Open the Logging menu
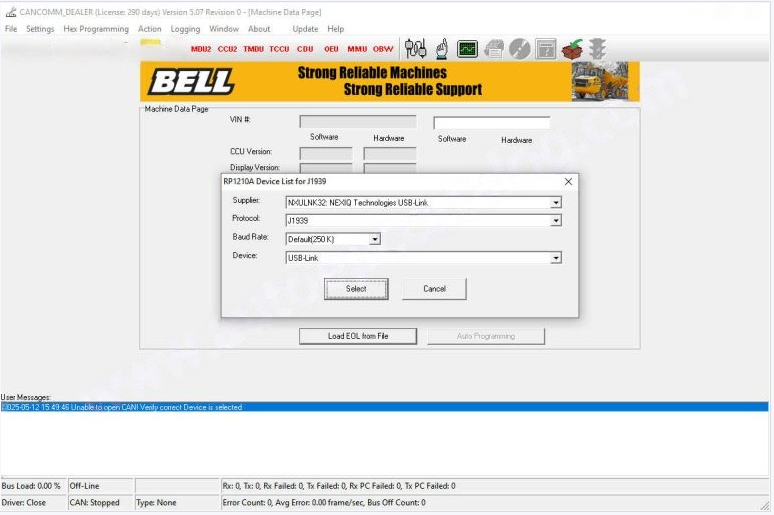Image resolution: width=774 pixels, height=515 pixels. pos(185,29)
